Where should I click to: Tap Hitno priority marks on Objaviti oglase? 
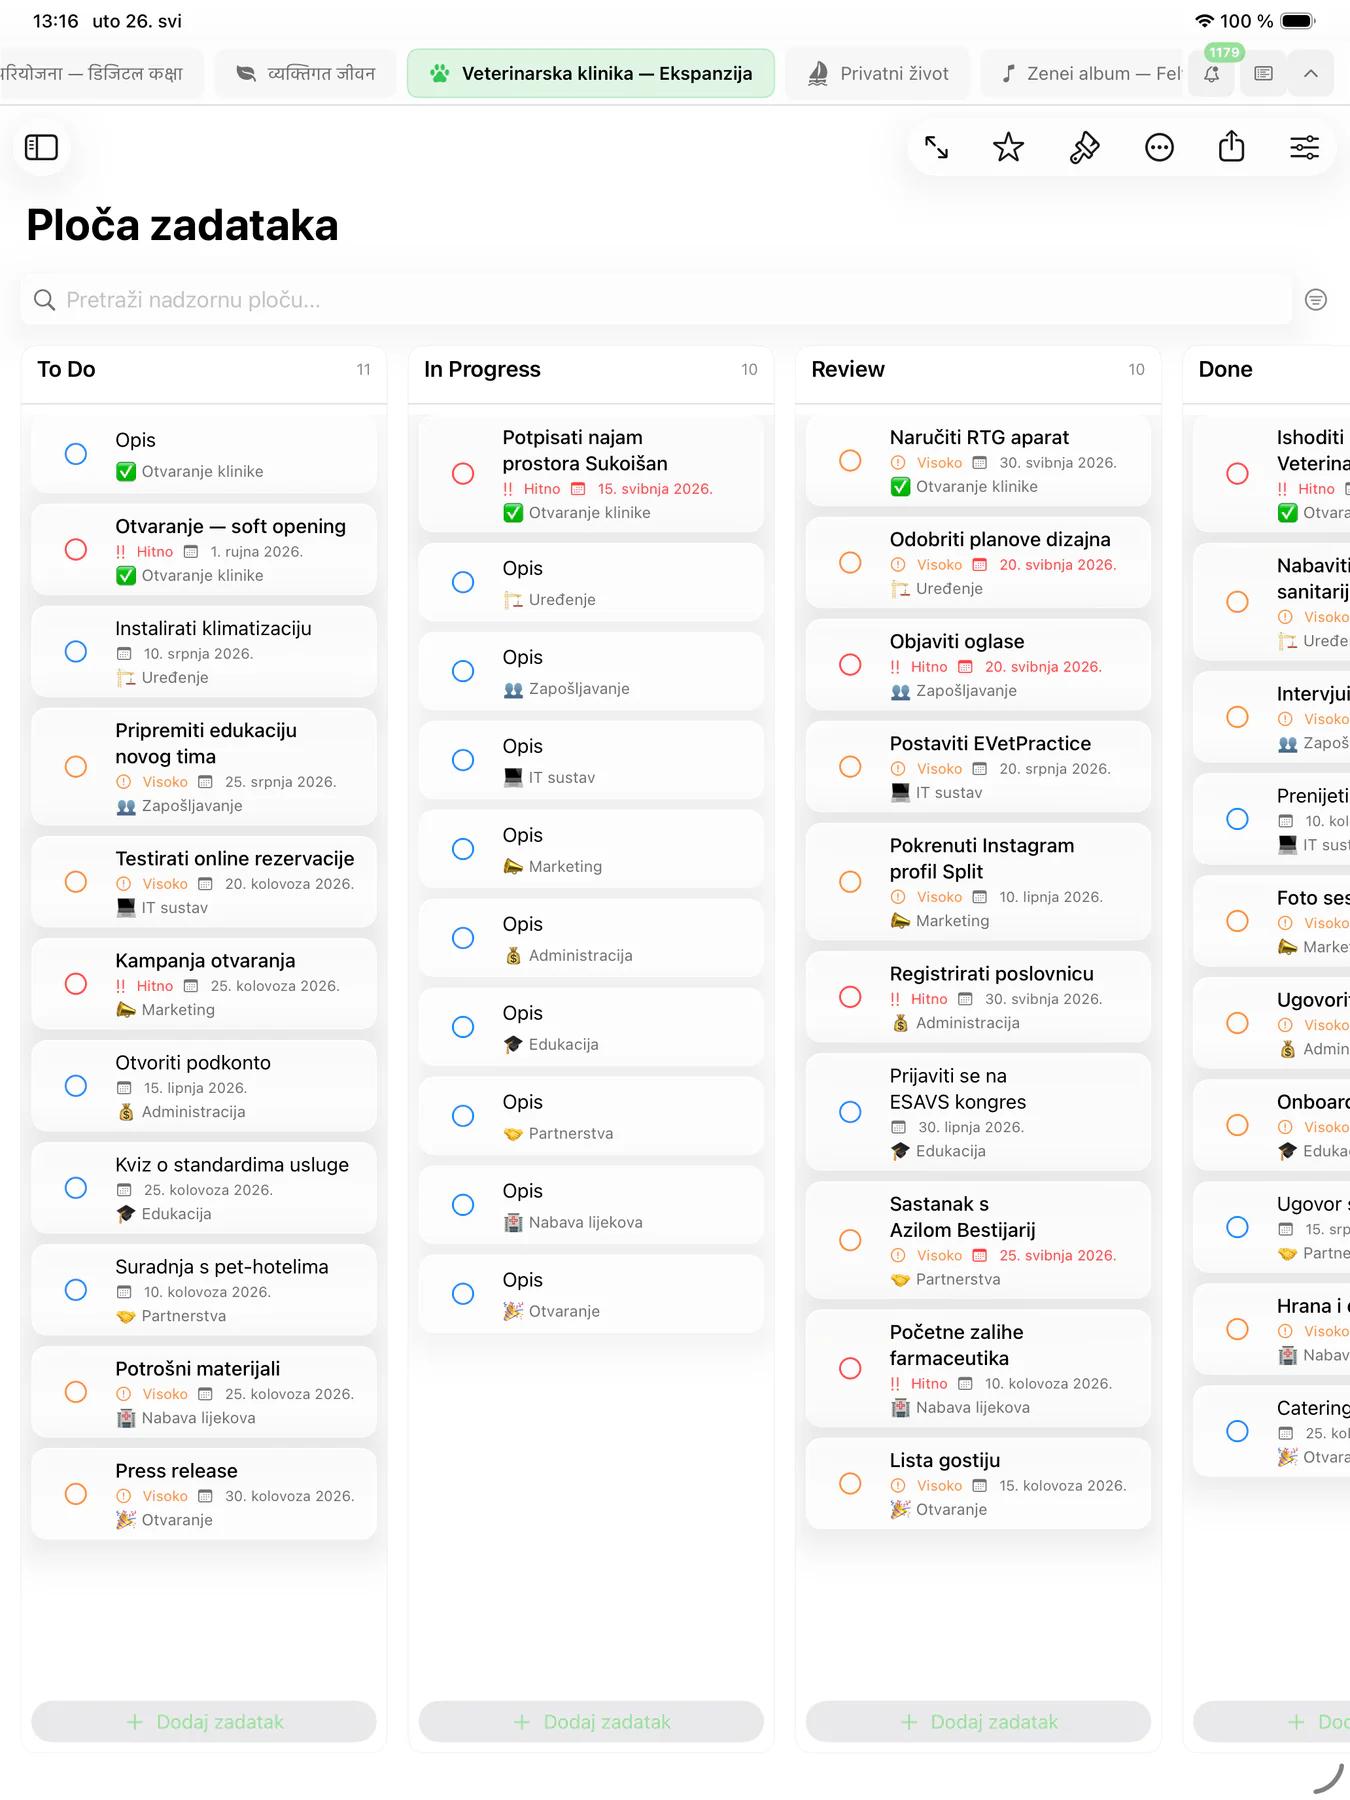(x=895, y=667)
